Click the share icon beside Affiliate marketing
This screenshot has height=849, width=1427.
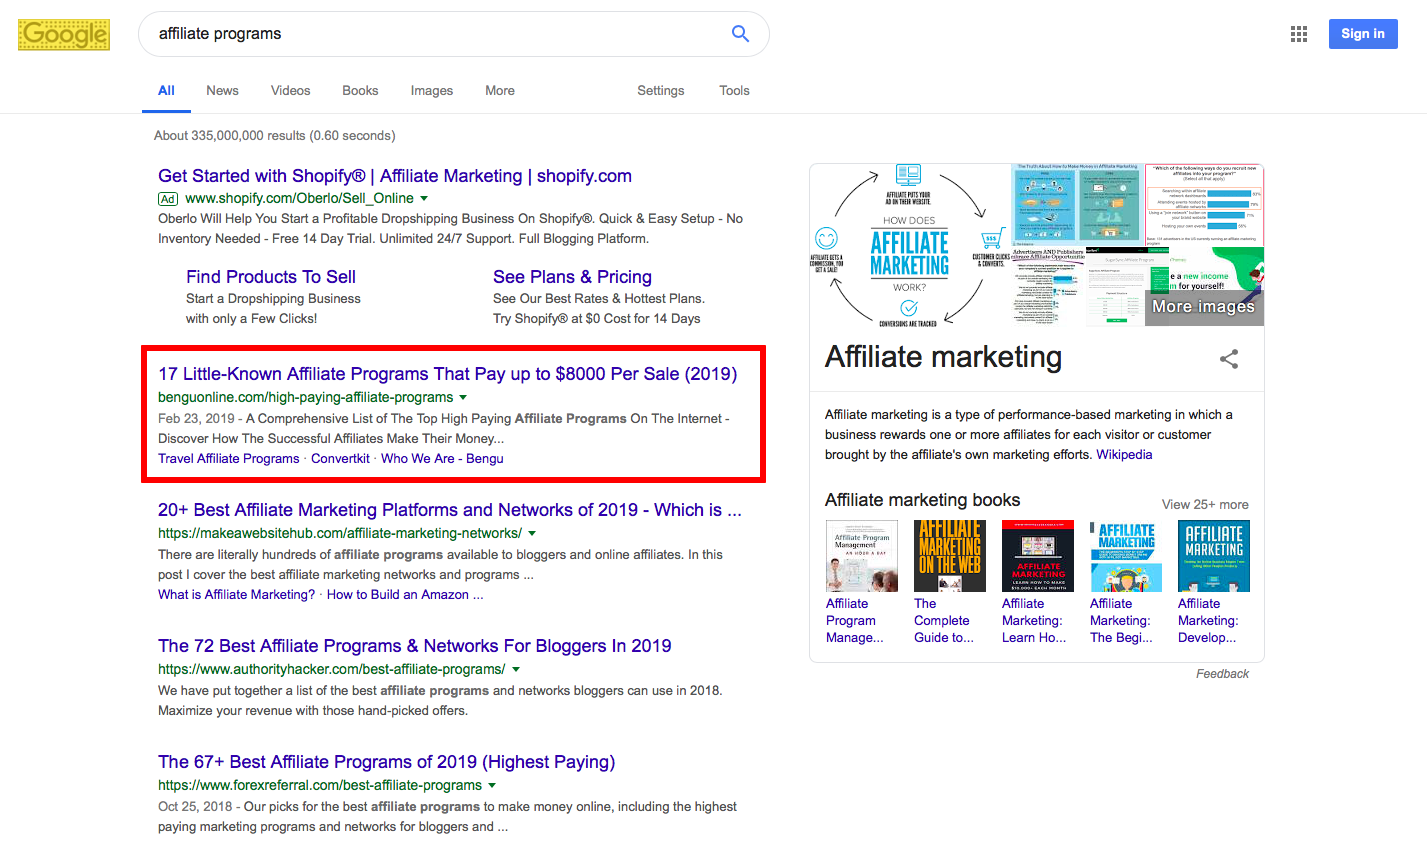(x=1229, y=359)
